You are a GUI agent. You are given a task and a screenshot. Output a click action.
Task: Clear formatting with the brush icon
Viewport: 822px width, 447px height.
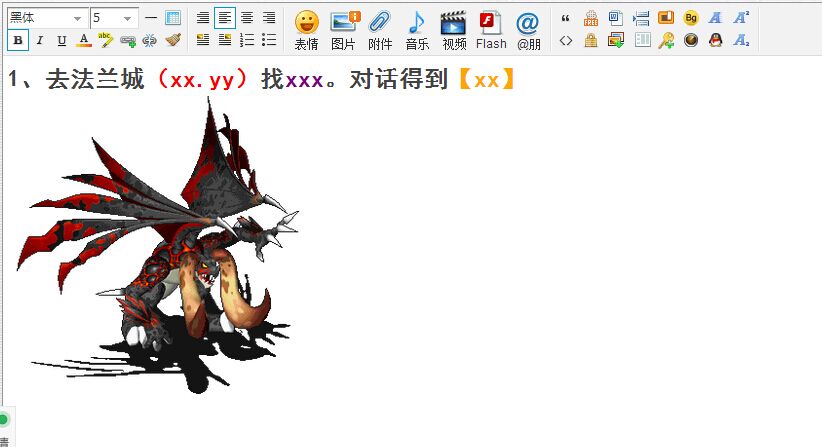click(173, 41)
